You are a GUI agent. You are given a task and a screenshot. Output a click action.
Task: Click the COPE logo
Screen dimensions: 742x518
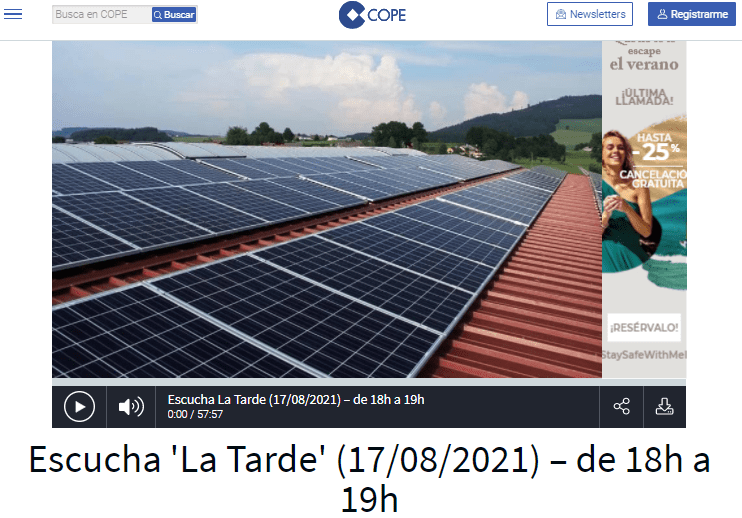(x=372, y=14)
